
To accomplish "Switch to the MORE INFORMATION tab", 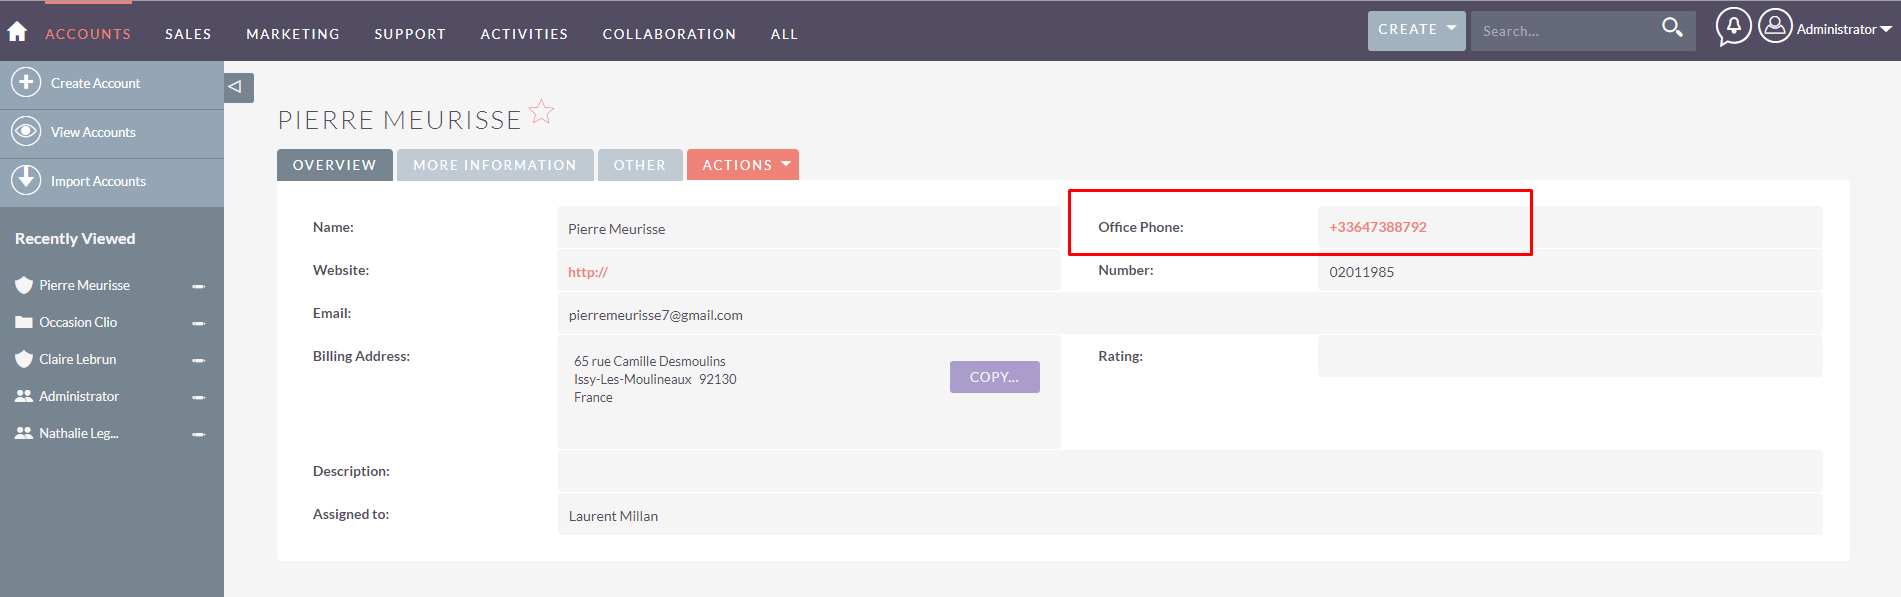I will pyautogui.click(x=495, y=165).
